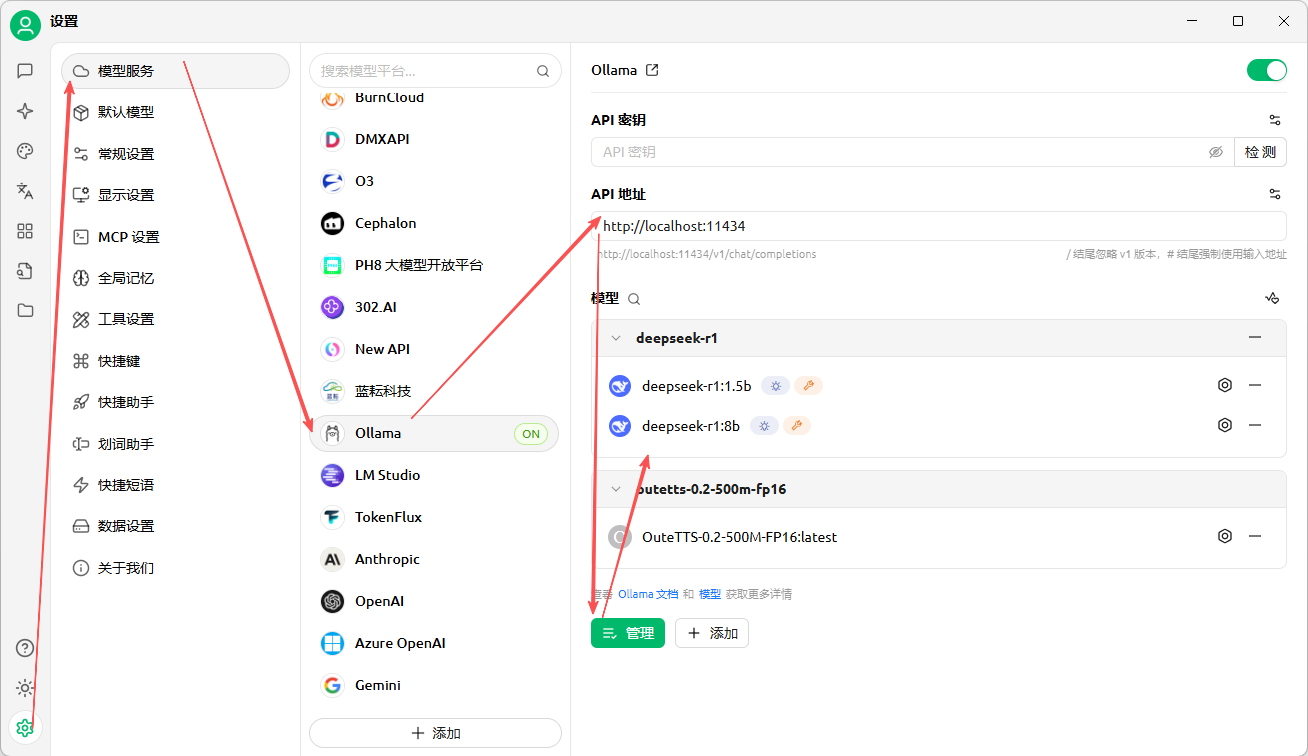Remove deepseek-r1:1.5b model with minus icon

point(1255,385)
